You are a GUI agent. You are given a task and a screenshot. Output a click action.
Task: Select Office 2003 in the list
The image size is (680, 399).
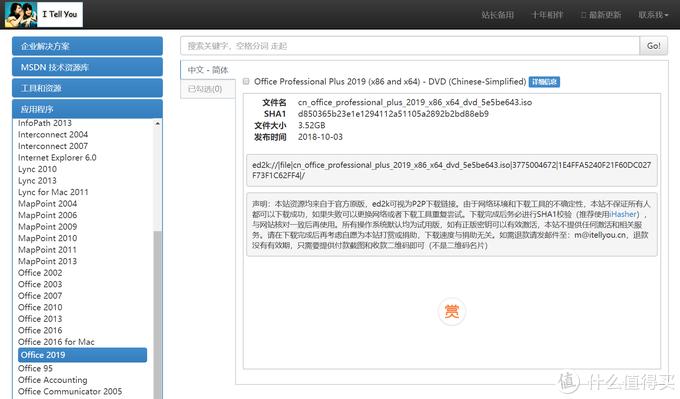(x=40, y=284)
